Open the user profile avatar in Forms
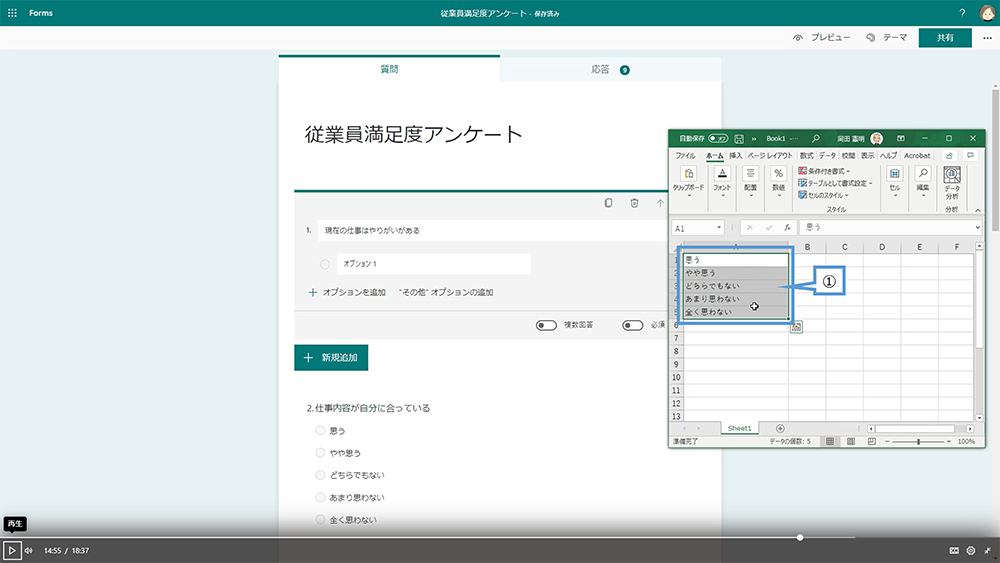 pyautogui.click(x=987, y=13)
